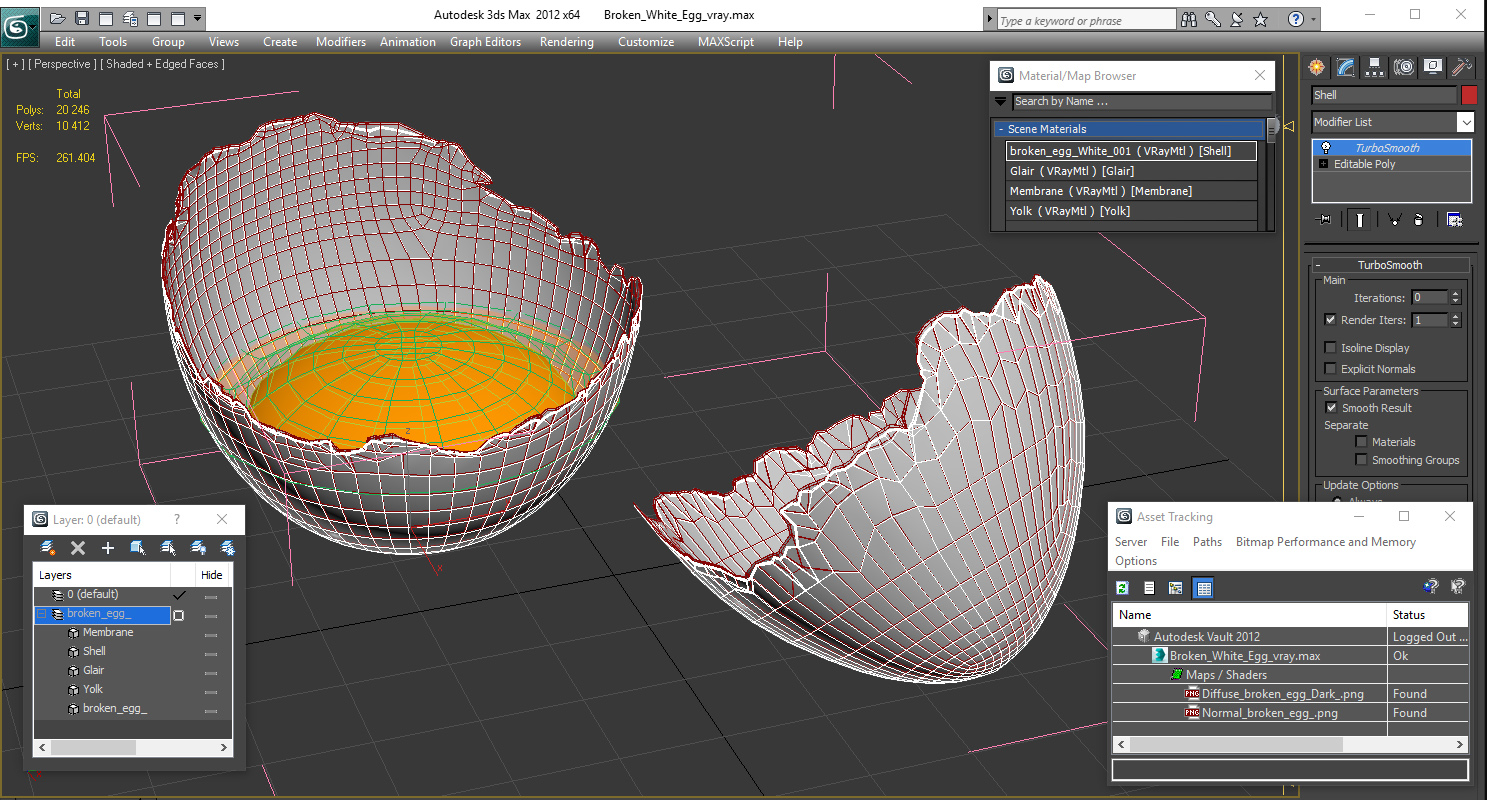Open the Utilities hammer panel tab
This screenshot has width=1487, height=800.
click(x=1462, y=67)
